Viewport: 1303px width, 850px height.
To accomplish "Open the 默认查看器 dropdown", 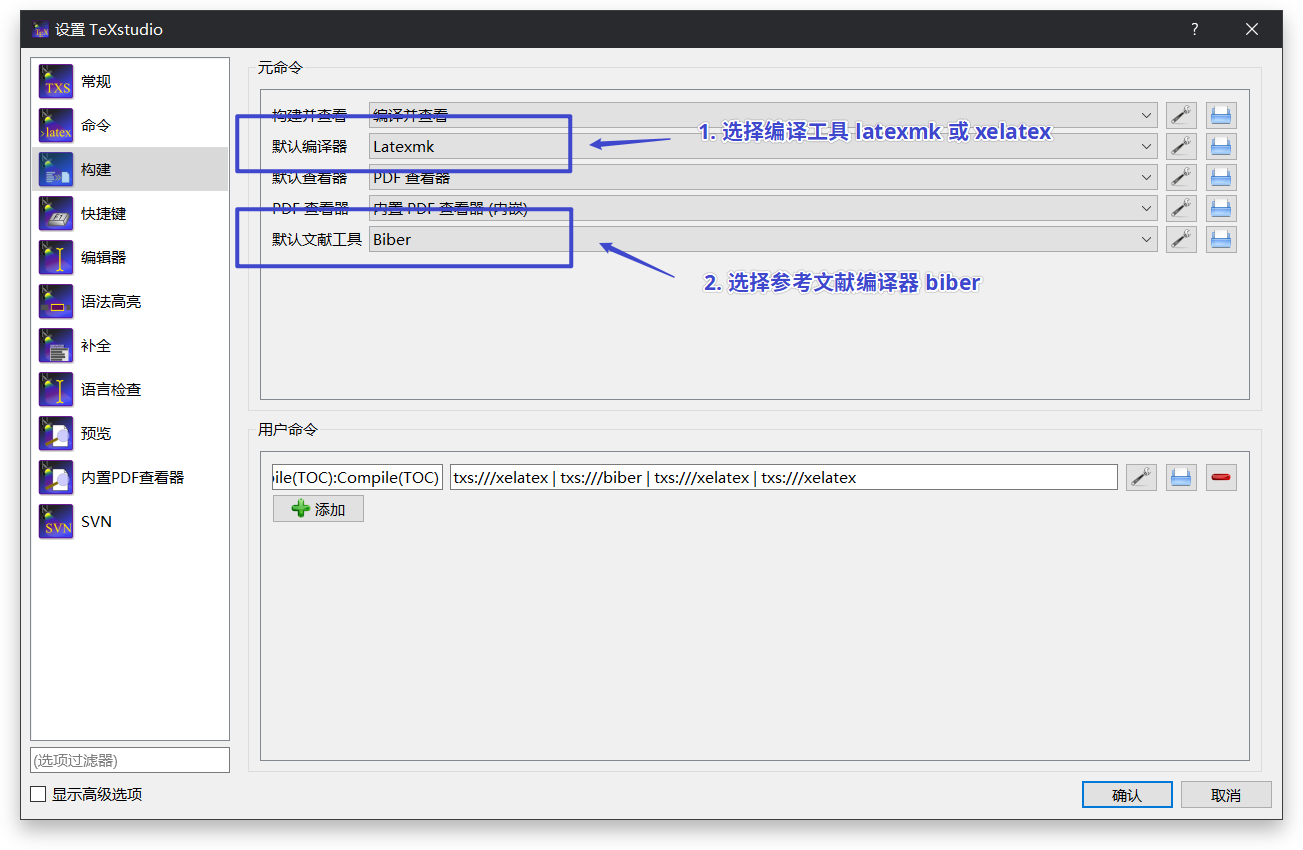I will coord(763,177).
